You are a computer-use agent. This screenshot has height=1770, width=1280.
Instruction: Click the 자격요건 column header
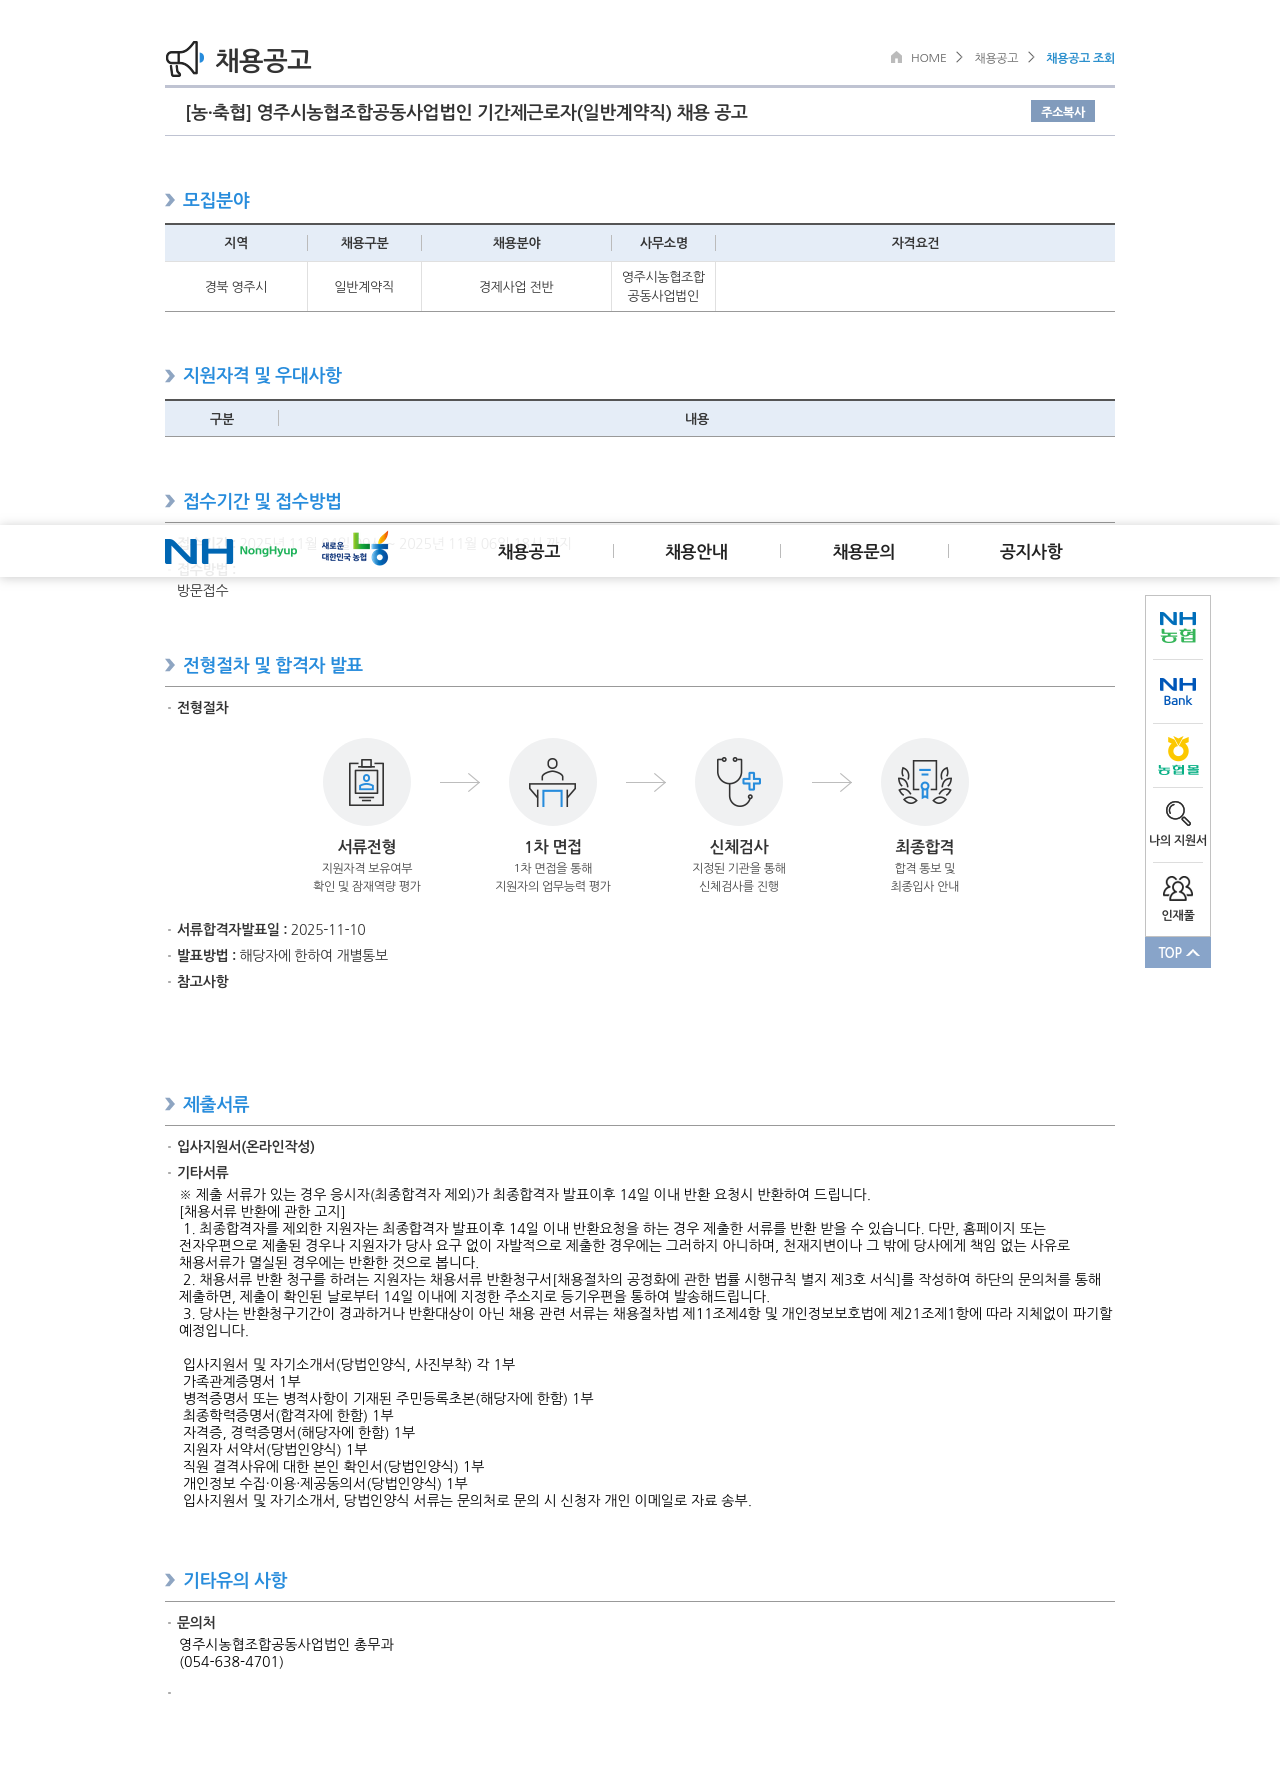tap(915, 243)
